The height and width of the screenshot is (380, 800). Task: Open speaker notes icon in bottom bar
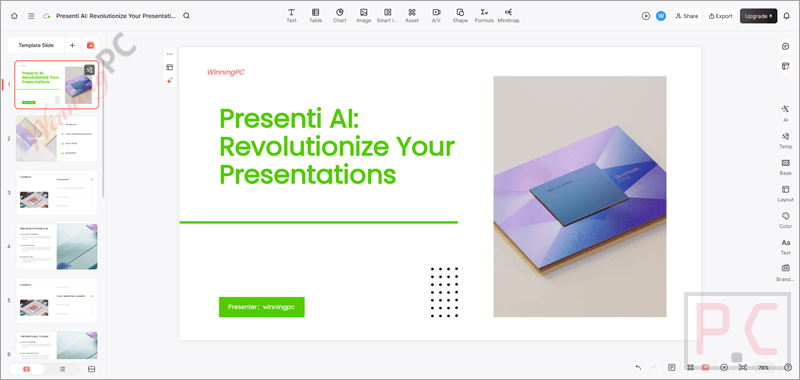(672, 367)
